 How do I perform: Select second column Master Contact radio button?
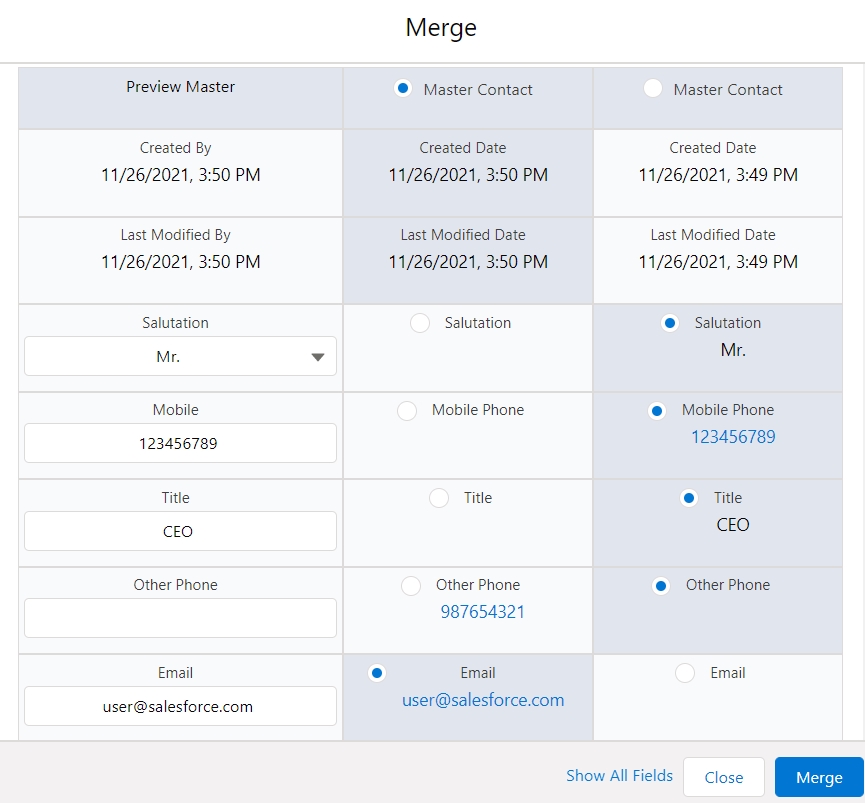[653, 89]
